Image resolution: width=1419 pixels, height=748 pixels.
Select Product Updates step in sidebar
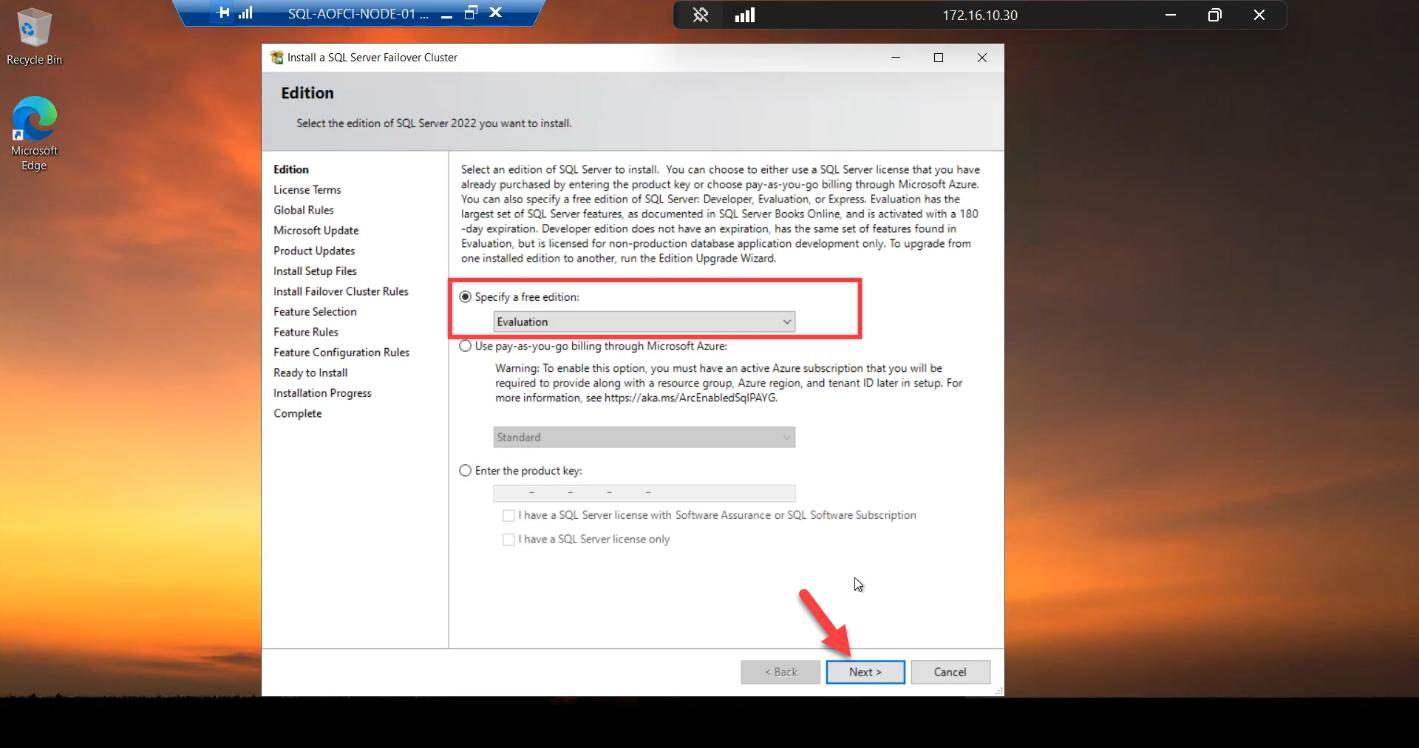coord(314,251)
